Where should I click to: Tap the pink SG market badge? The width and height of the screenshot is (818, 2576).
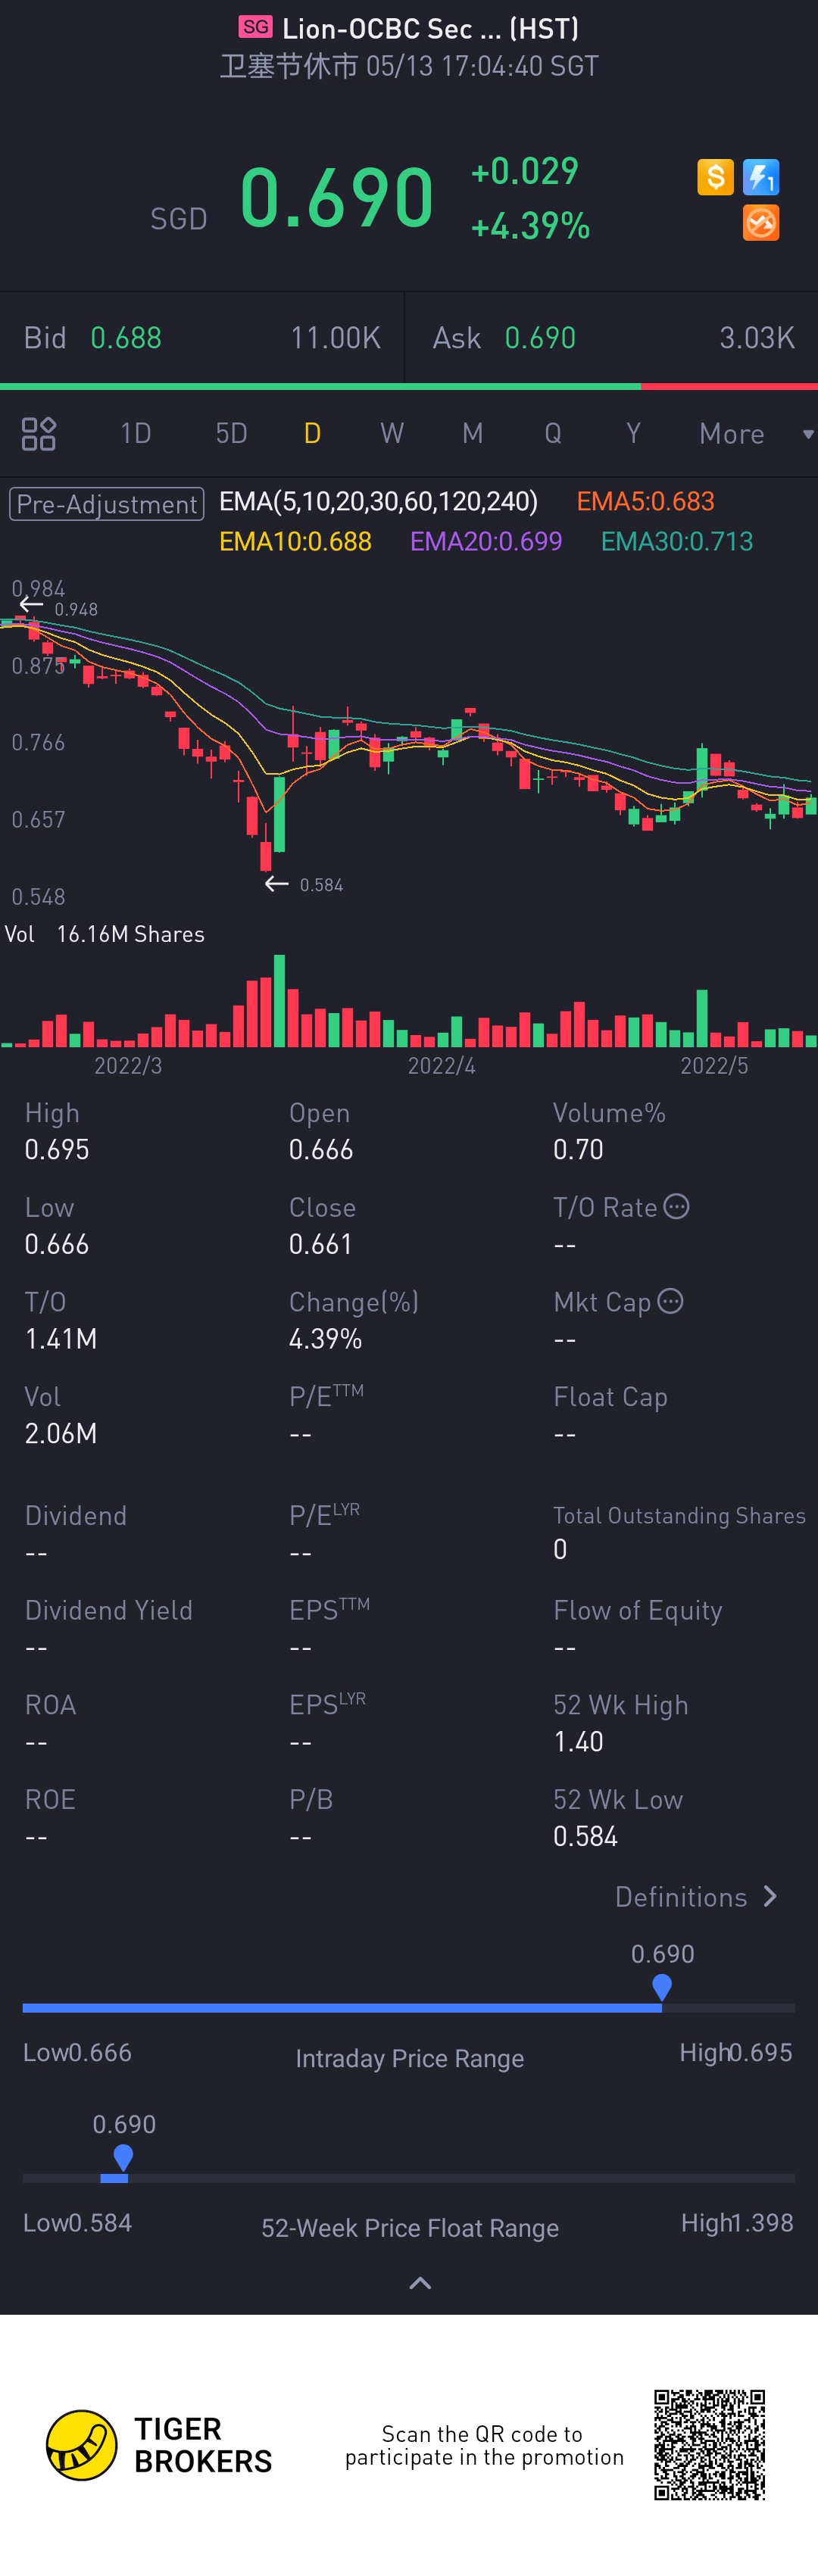[x=255, y=27]
